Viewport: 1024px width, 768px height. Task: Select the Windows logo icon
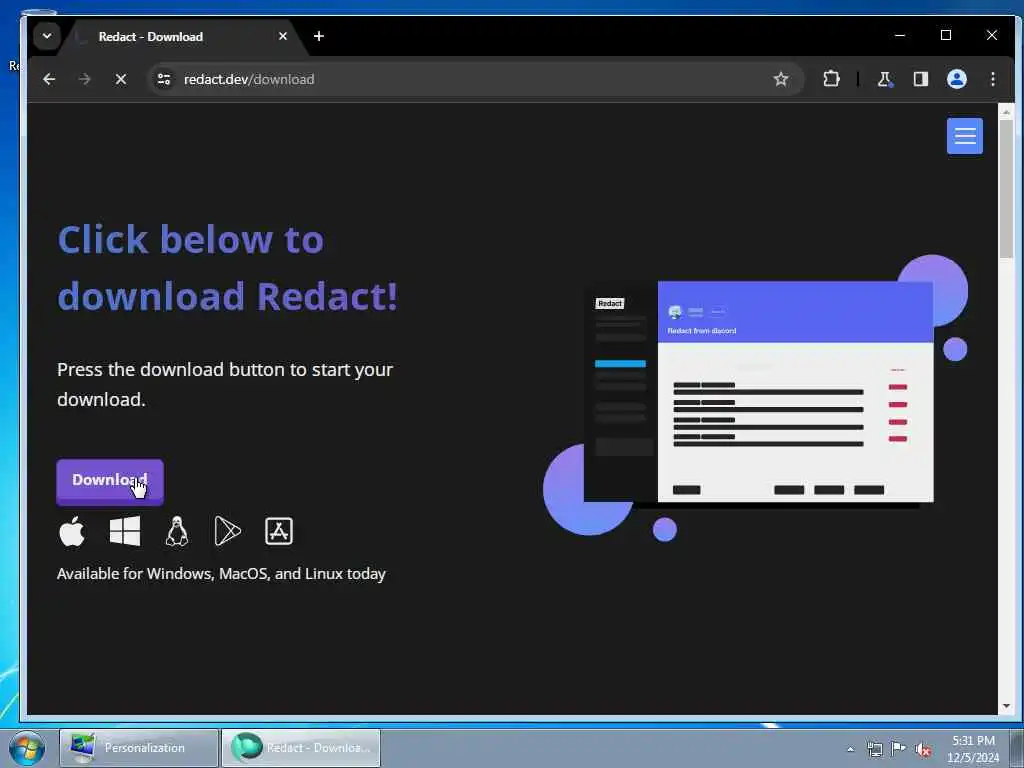125,531
